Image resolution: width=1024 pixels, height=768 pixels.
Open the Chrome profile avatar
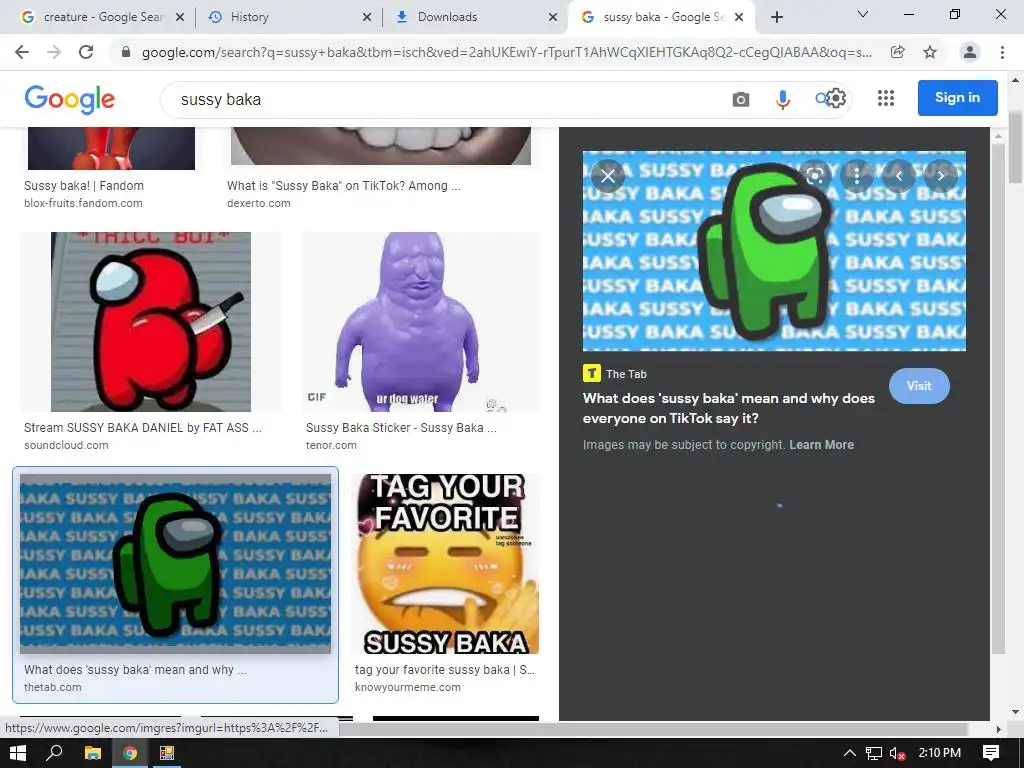[970, 52]
